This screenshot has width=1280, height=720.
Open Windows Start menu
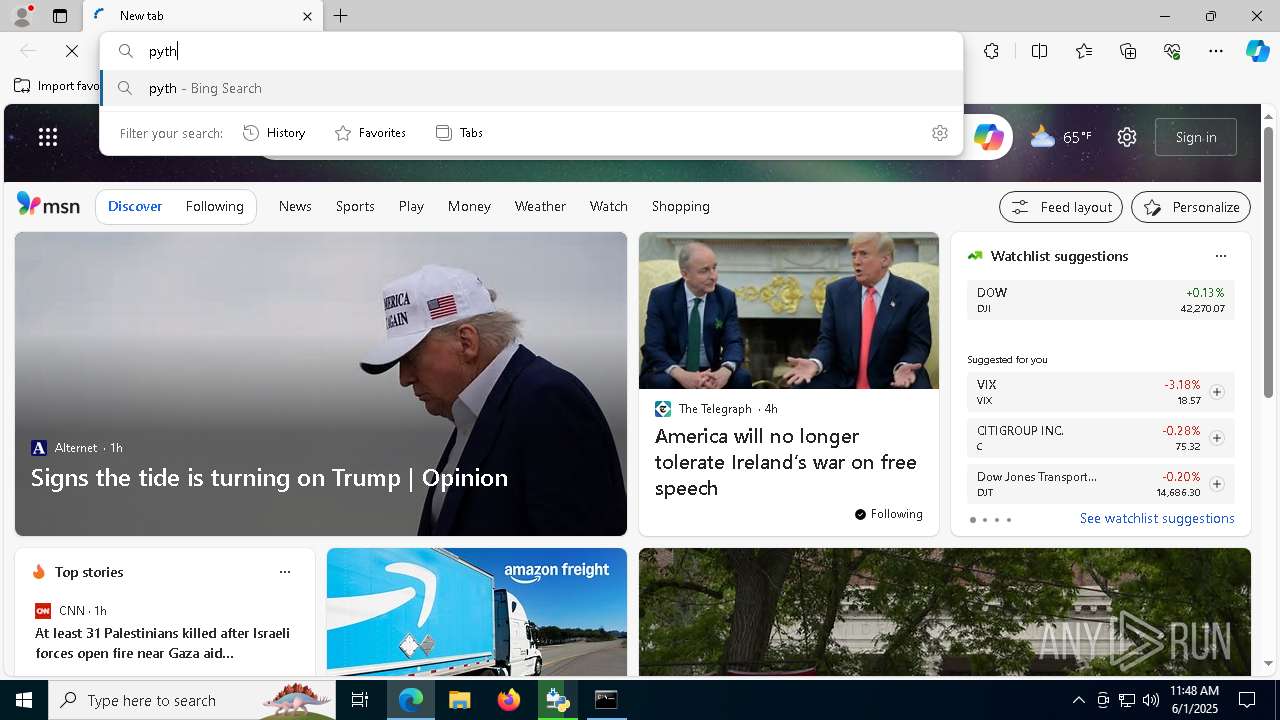point(24,700)
